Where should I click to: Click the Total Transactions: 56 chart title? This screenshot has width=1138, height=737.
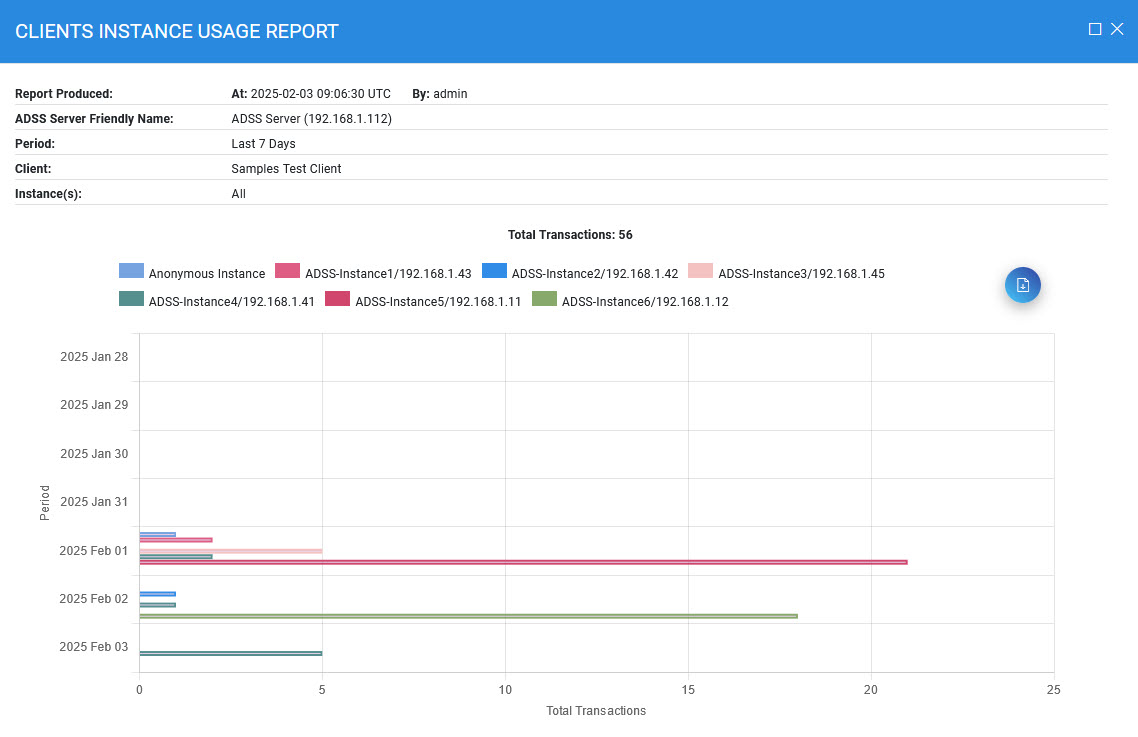570,235
